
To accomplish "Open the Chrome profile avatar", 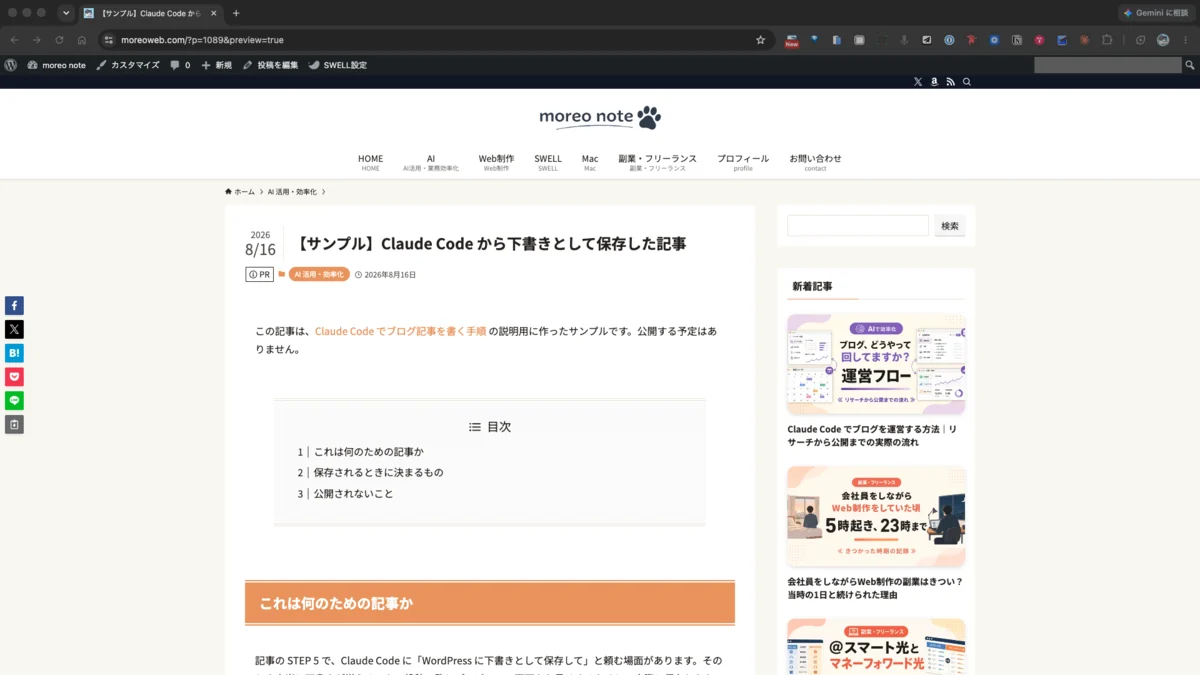I will 1163,40.
